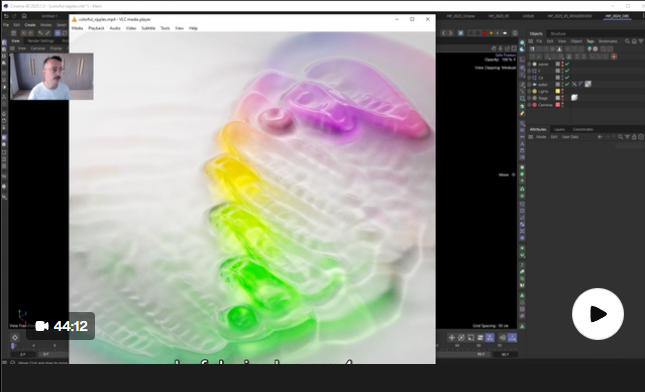Click the light gray layer swatch on Stage row
645x392 pixels.
click(558, 98)
